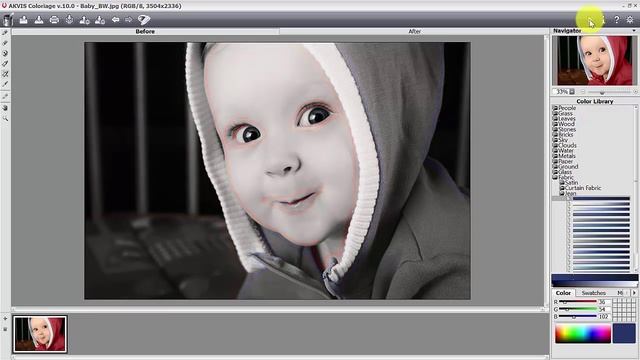
Task: Expand the Wood folder in Color Library
Action: (x=555, y=124)
